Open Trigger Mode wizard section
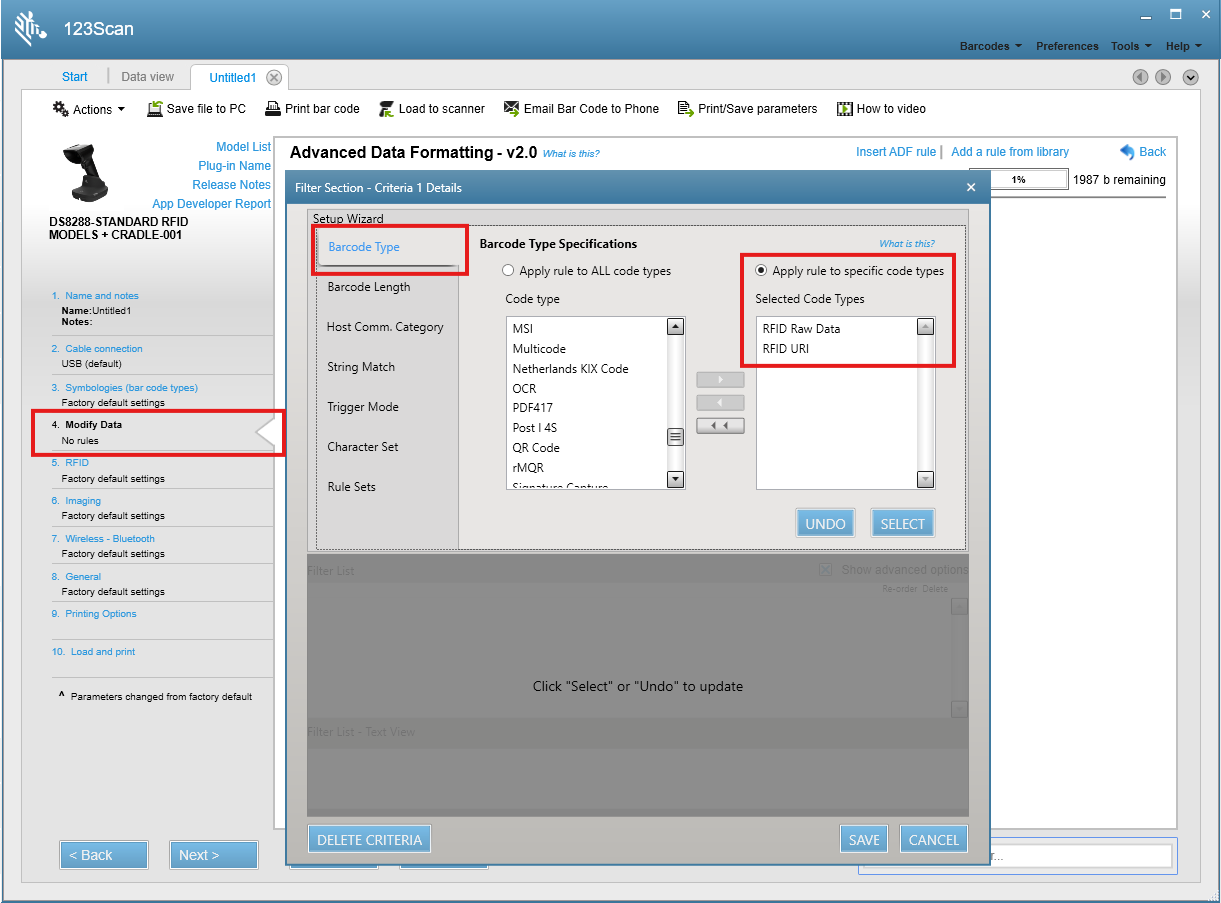This screenshot has height=903, width=1221. tap(363, 407)
